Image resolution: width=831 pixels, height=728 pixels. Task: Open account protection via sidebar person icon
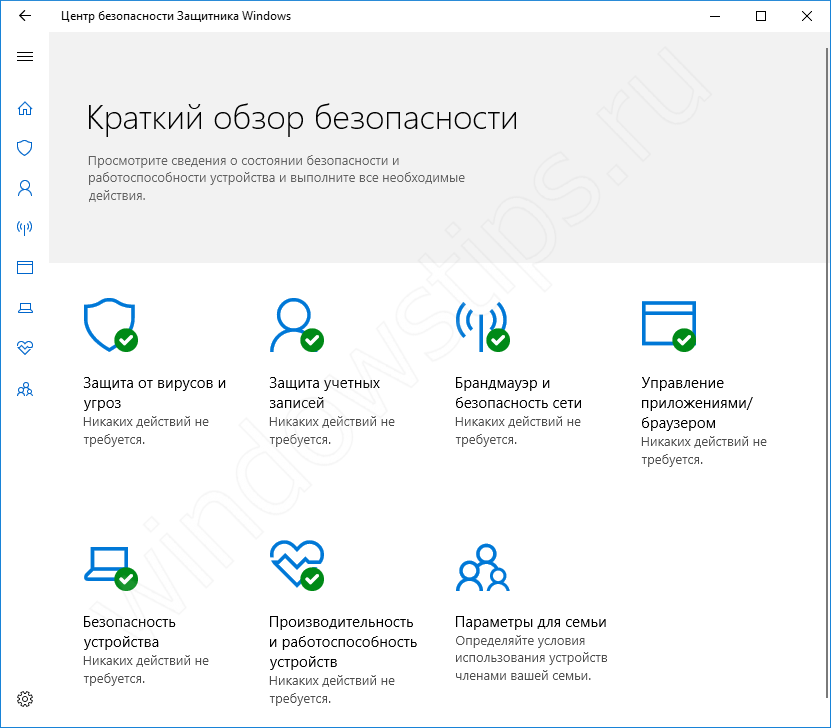[25, 188]
